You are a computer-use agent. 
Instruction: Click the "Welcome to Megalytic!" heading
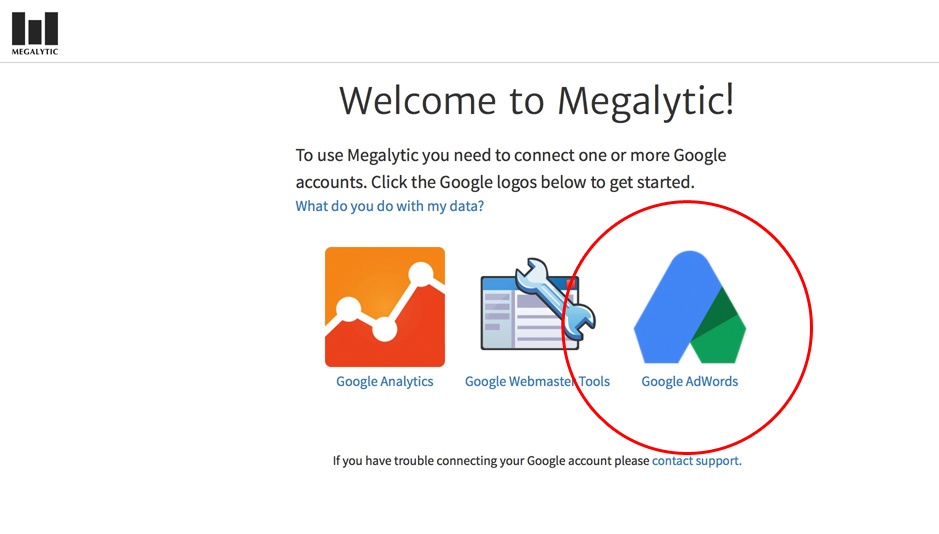536,100
